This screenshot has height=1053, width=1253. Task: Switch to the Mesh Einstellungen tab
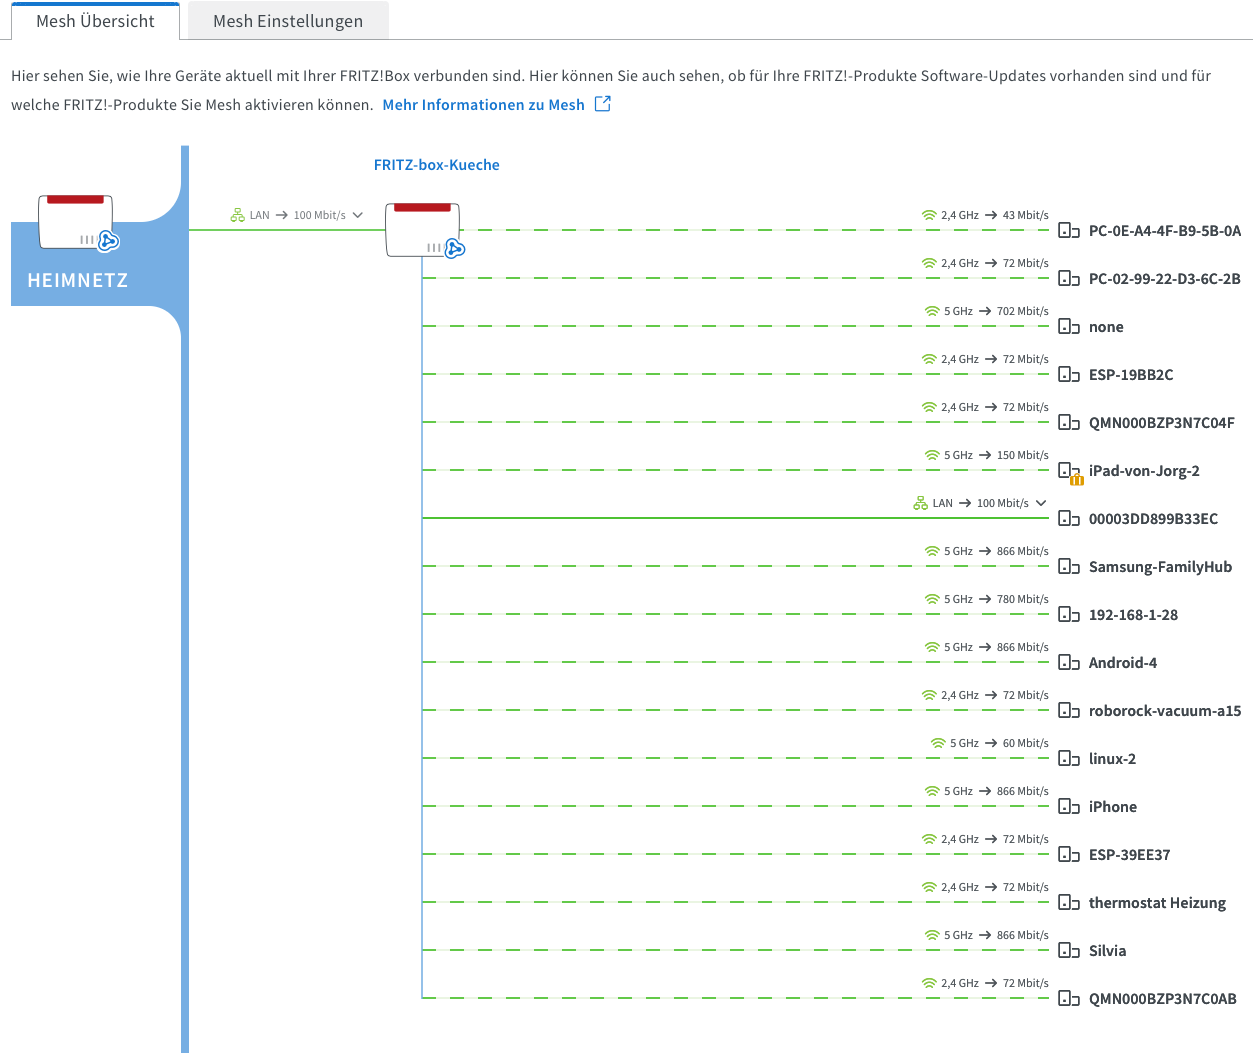(288, 21)
